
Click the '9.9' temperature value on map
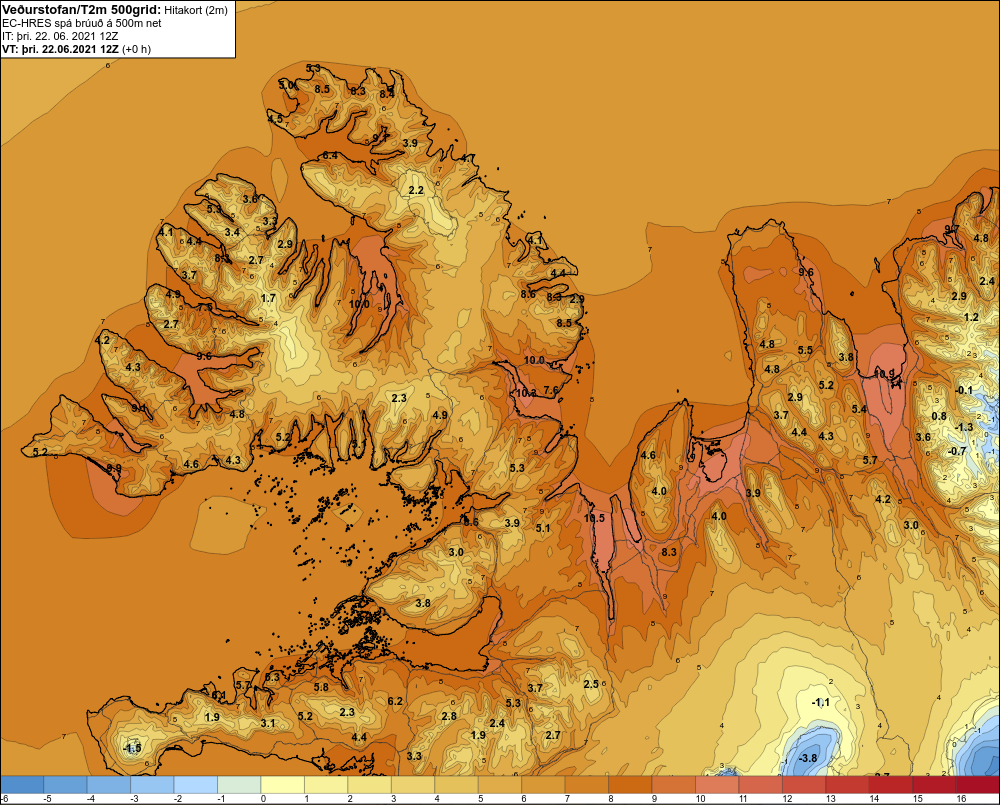coord(114,468)
